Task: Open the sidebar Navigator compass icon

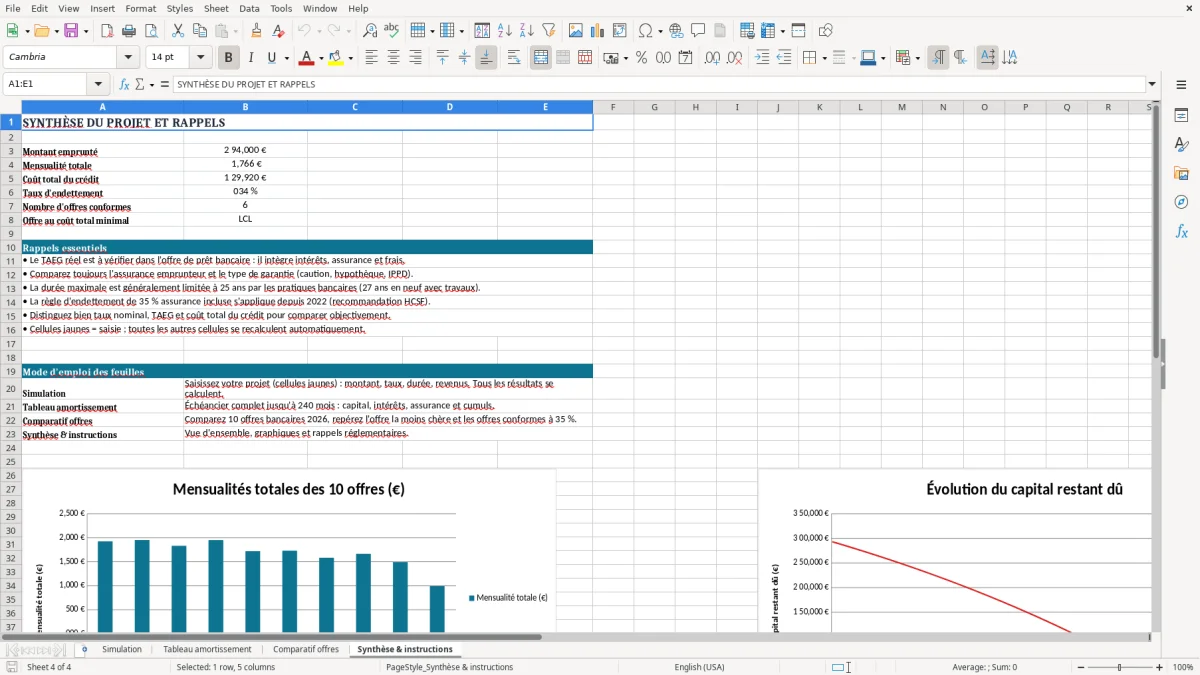Action: [1181, 202]
